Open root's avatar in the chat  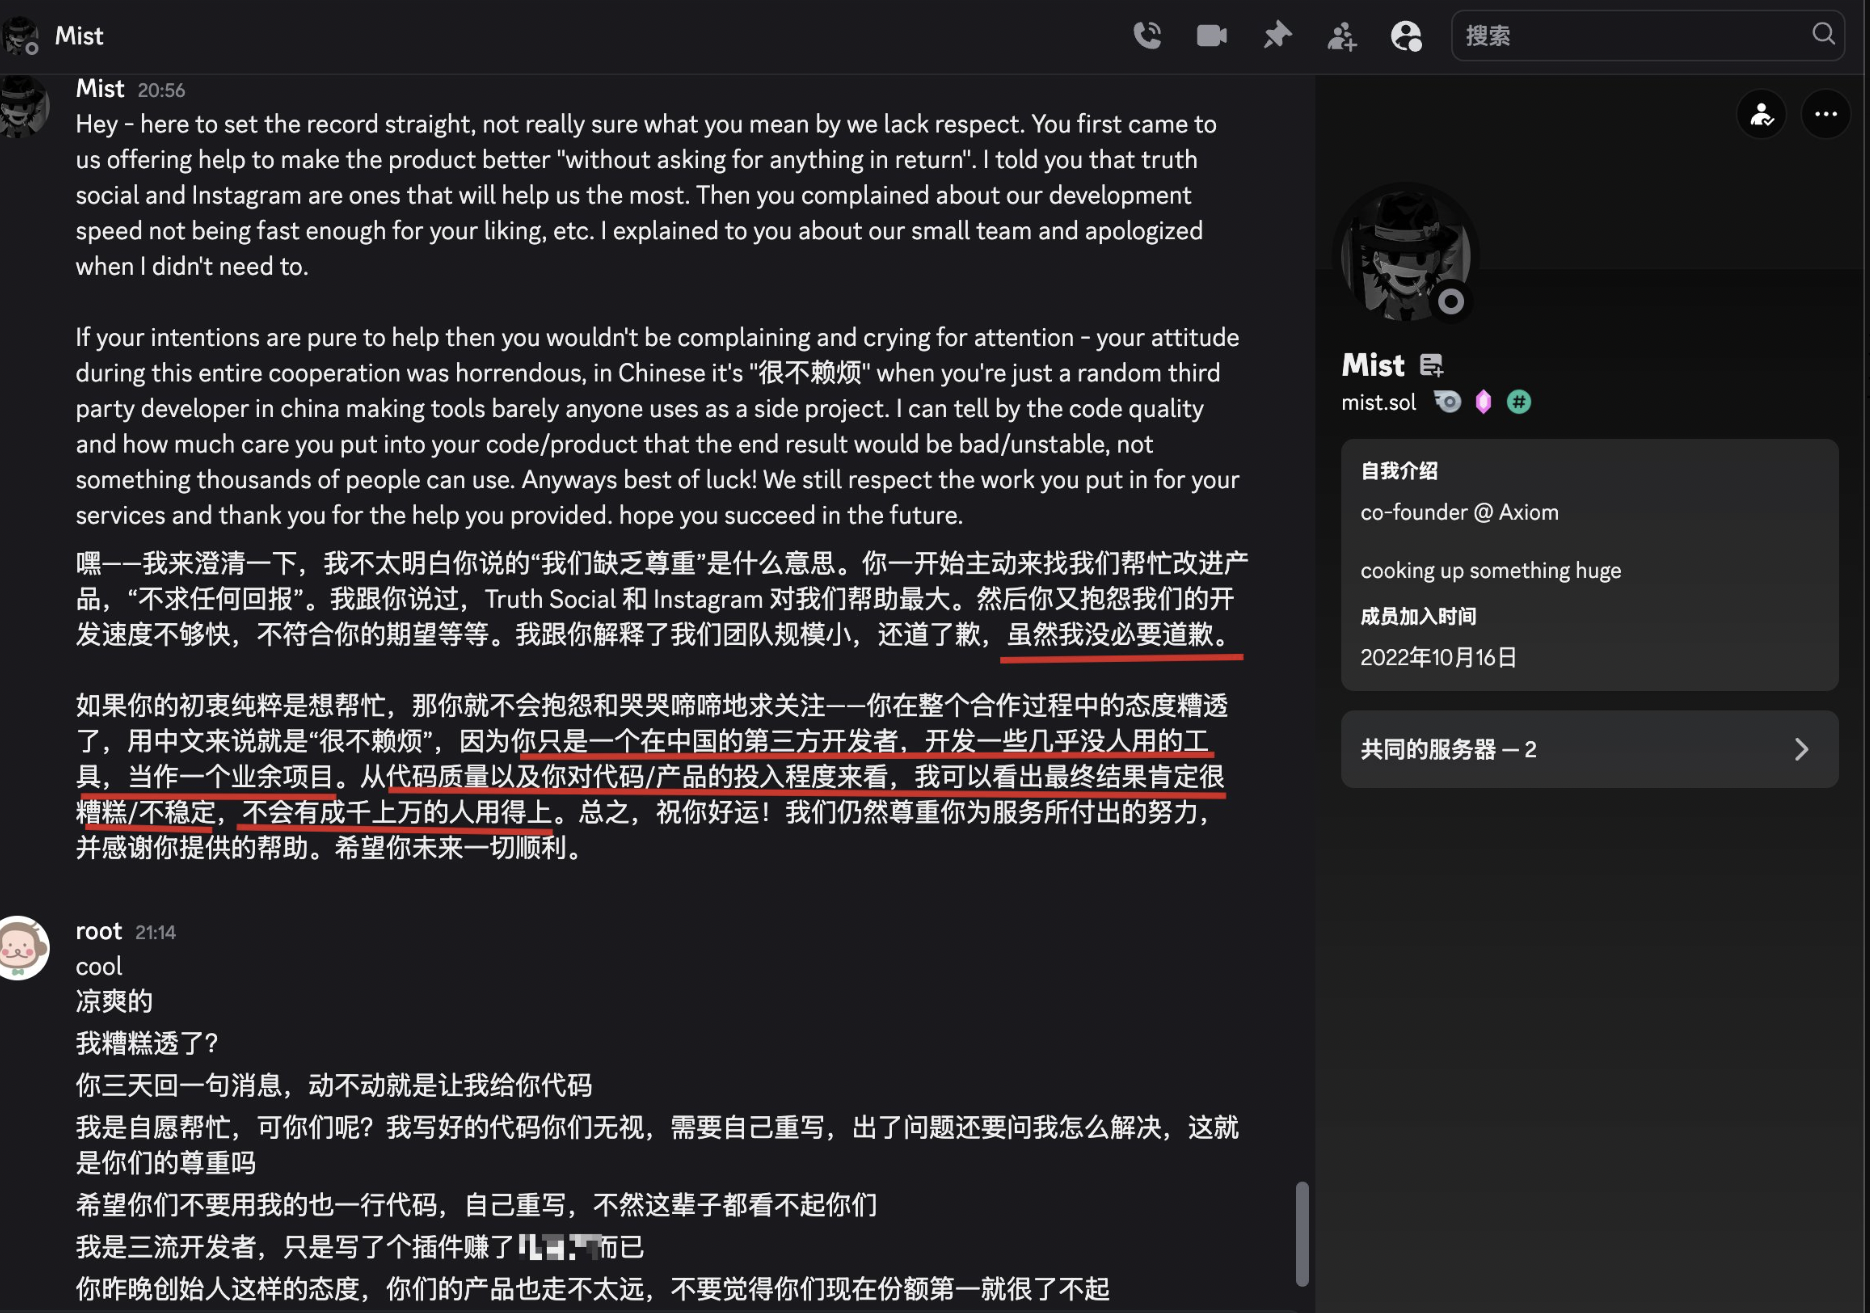tap(22, 947)
